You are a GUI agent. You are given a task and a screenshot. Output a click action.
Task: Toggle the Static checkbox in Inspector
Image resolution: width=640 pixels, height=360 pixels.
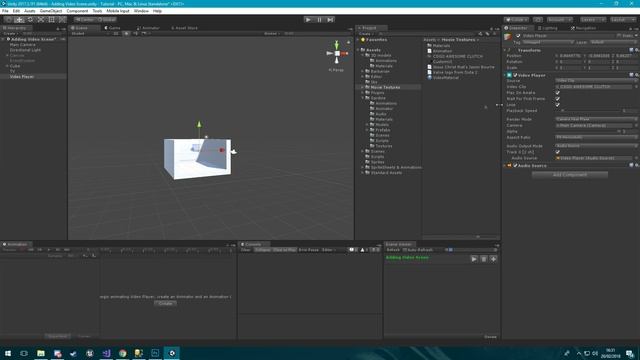(x=619, y=36)
